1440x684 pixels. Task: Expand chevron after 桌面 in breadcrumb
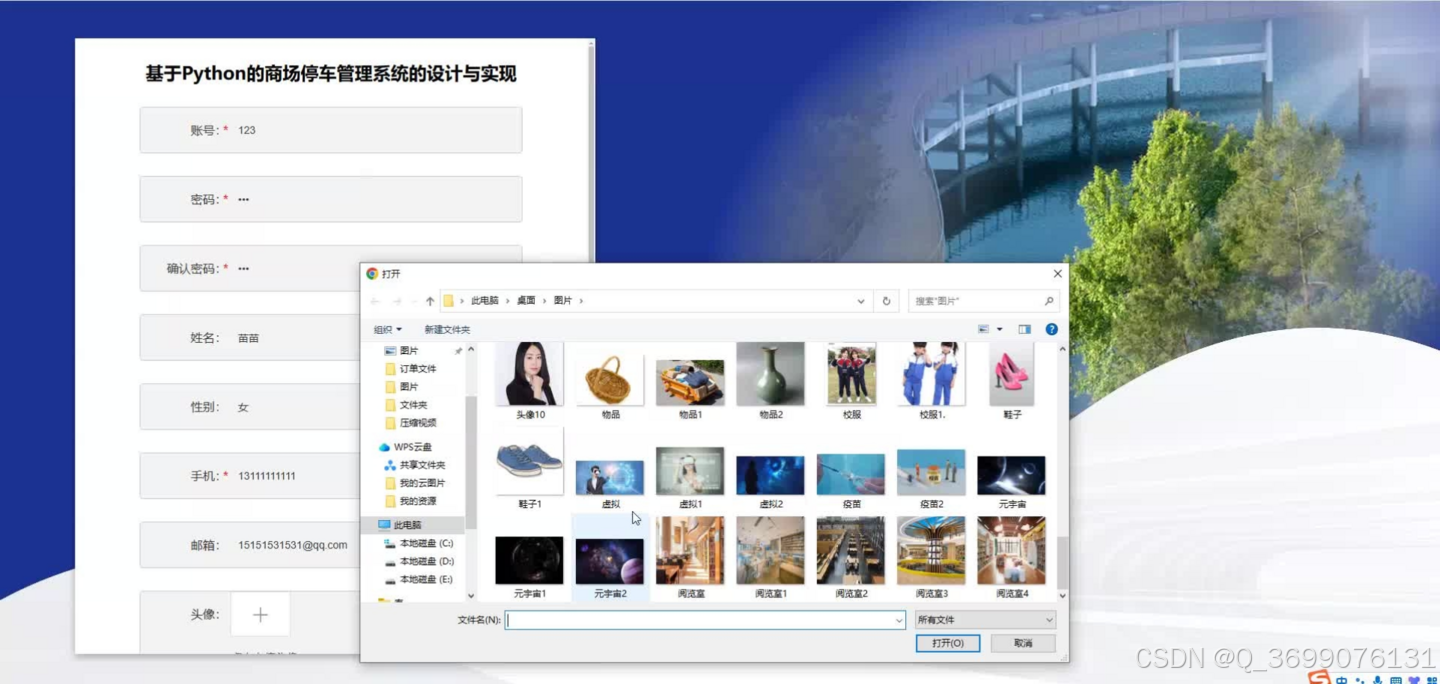[x=545, y=301]
